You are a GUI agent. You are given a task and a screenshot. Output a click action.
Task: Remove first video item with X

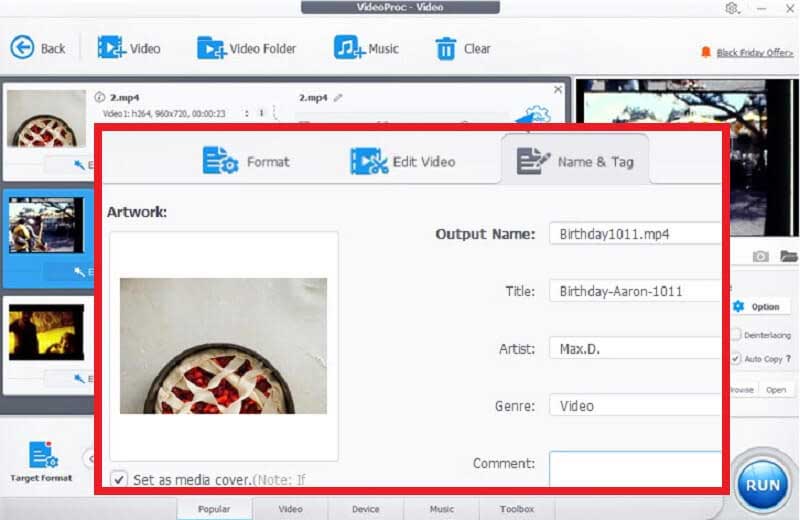(558, 89)
